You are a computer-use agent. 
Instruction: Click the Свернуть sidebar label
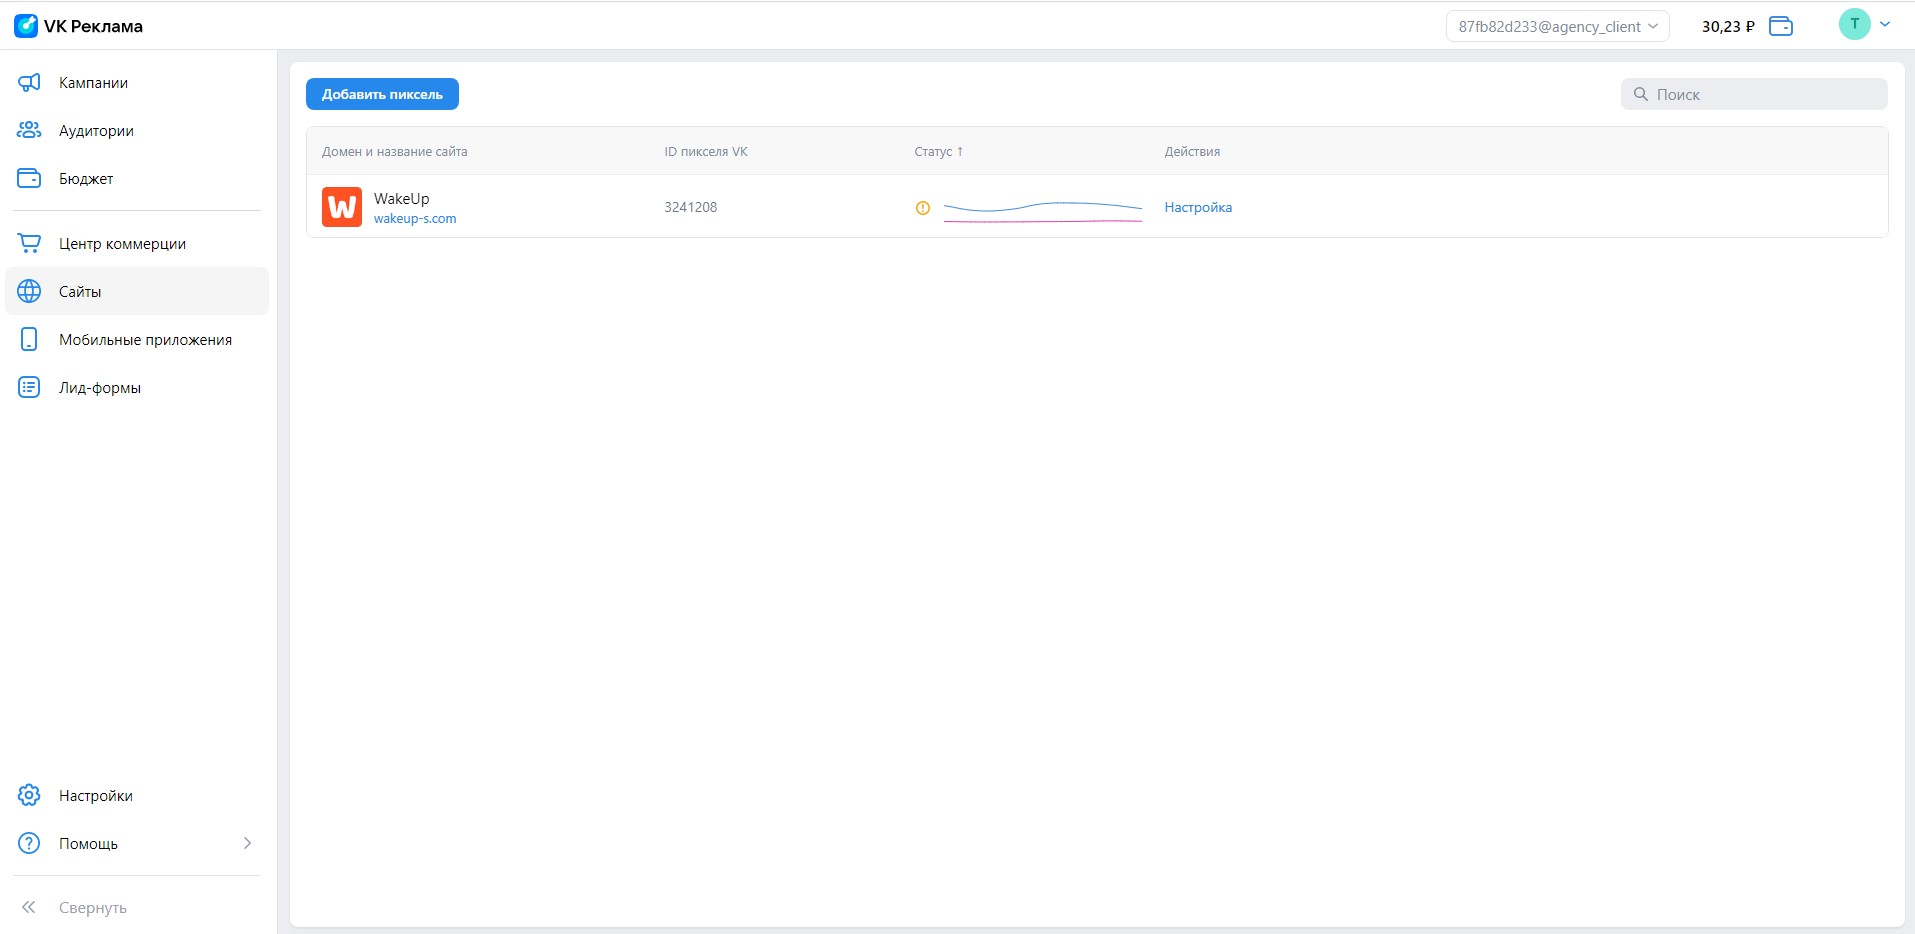coord(93,908)
